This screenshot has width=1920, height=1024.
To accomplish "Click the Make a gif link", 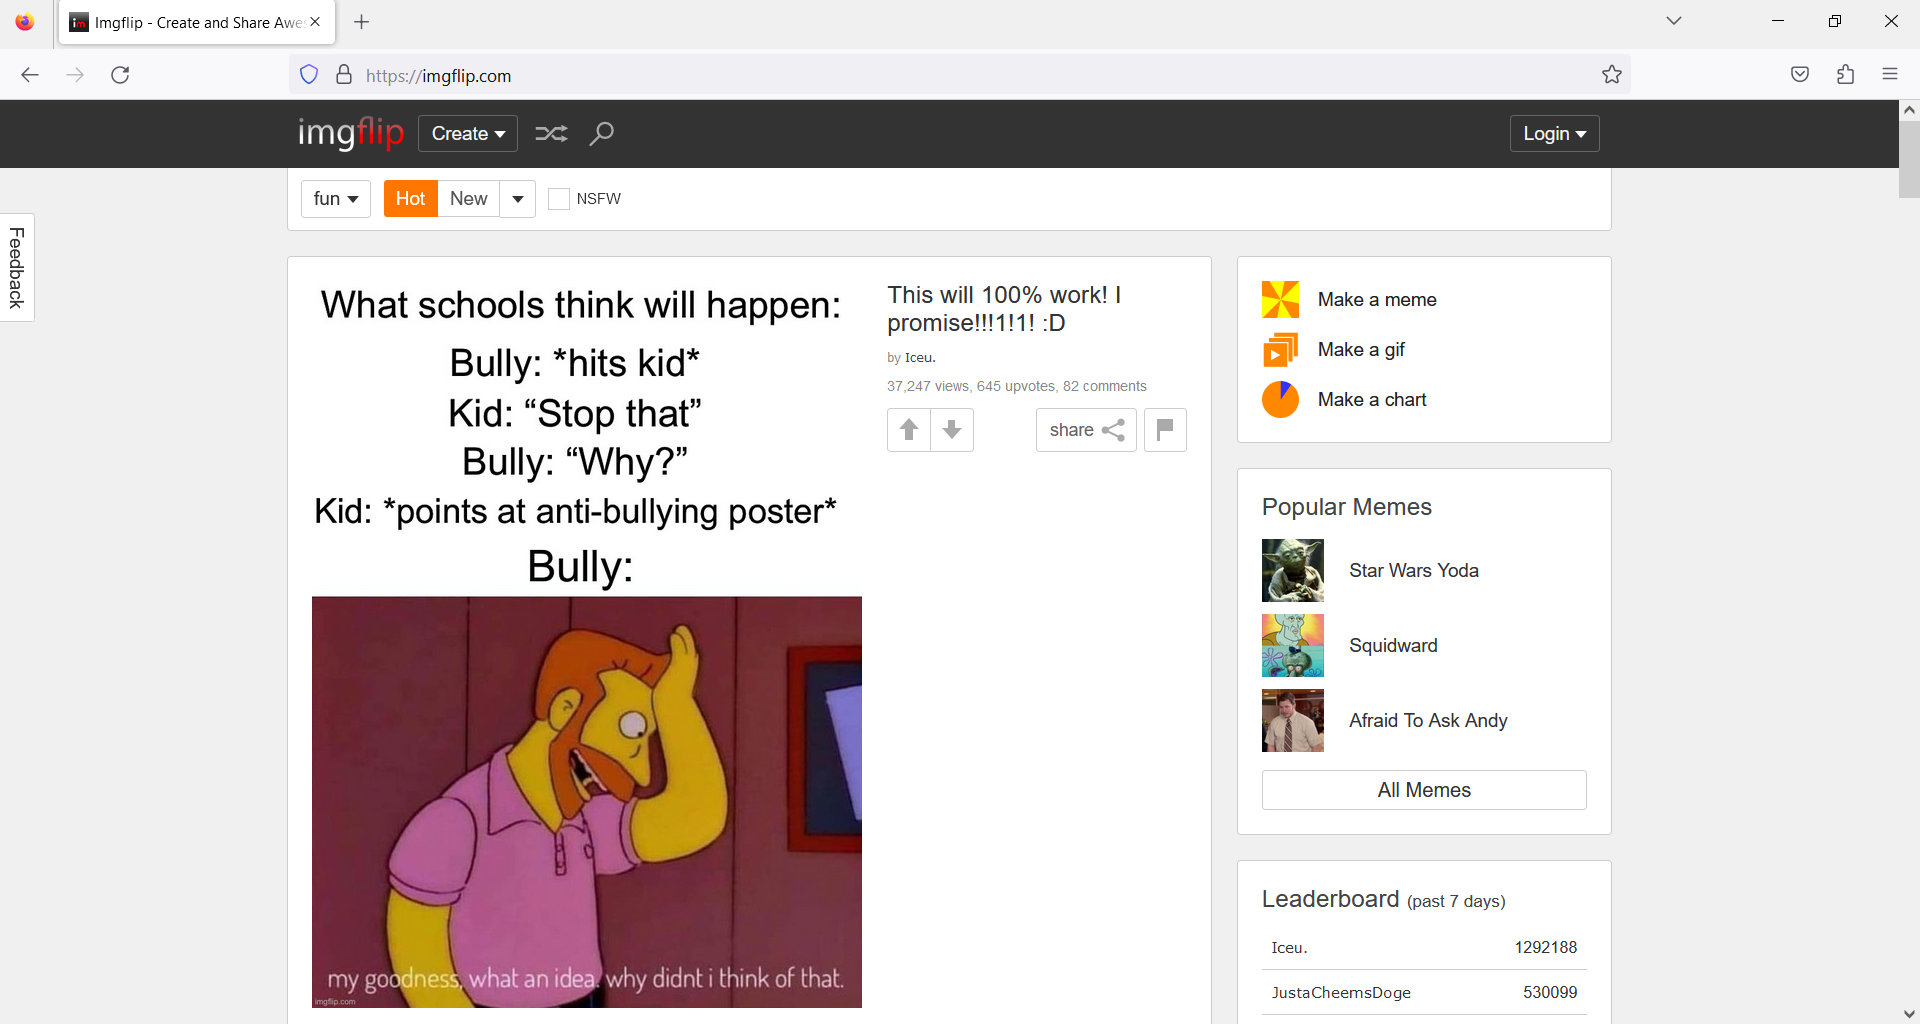I will pos(1361,350).
